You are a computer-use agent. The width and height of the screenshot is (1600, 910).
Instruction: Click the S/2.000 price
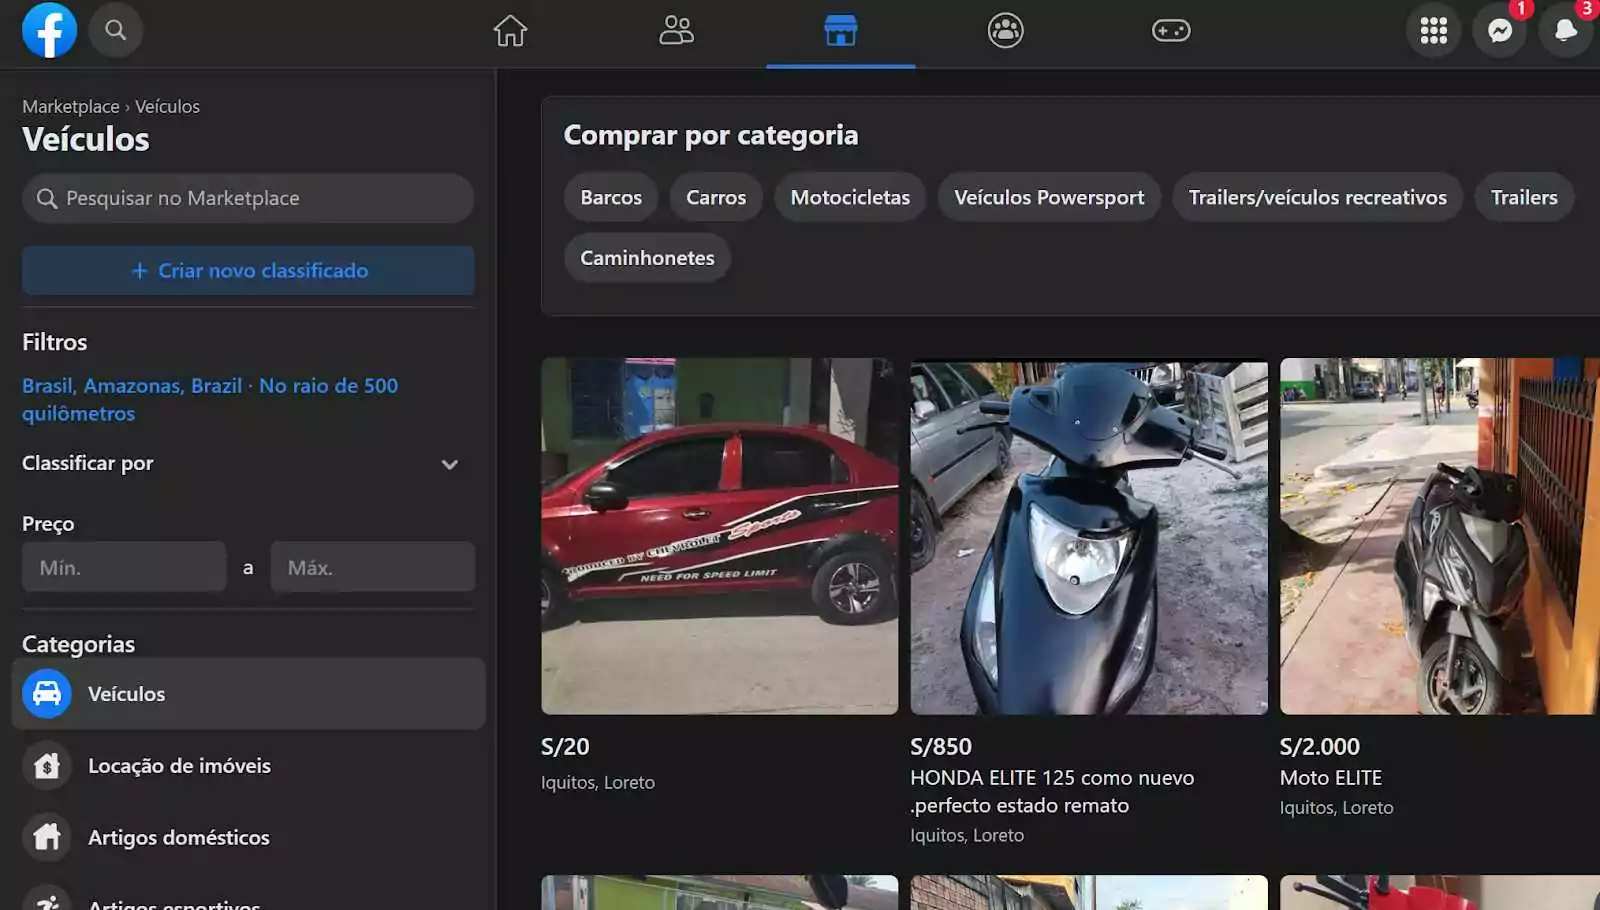coord(1320,746)
